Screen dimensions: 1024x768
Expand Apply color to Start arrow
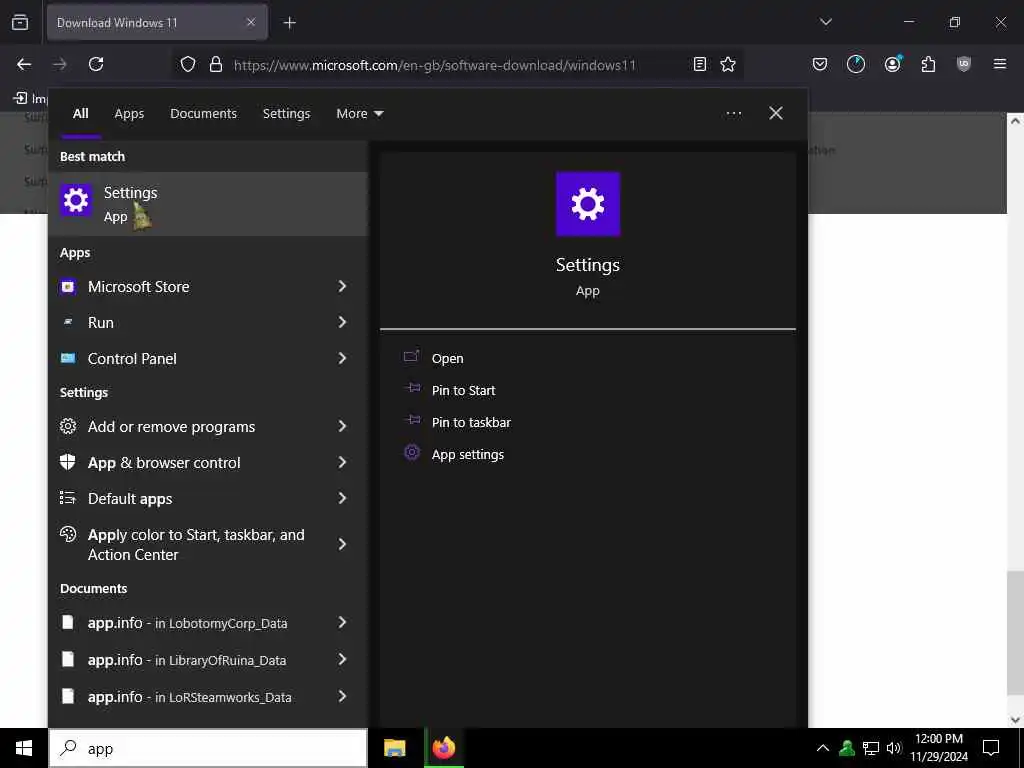pyautogui.click(x=342, y=545)
